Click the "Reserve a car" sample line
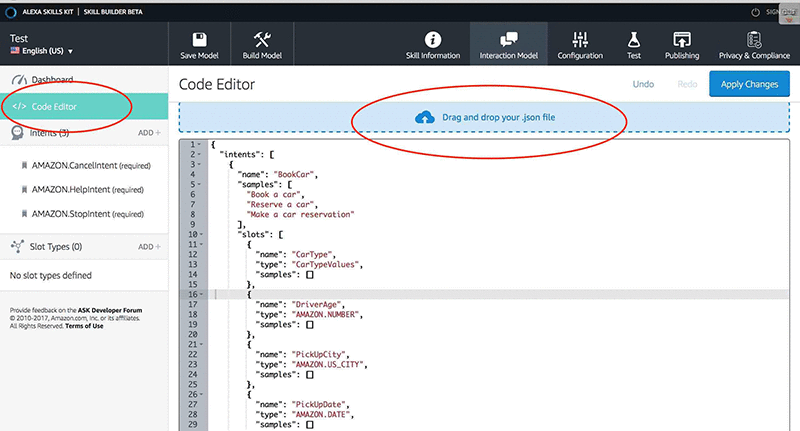 282,205
